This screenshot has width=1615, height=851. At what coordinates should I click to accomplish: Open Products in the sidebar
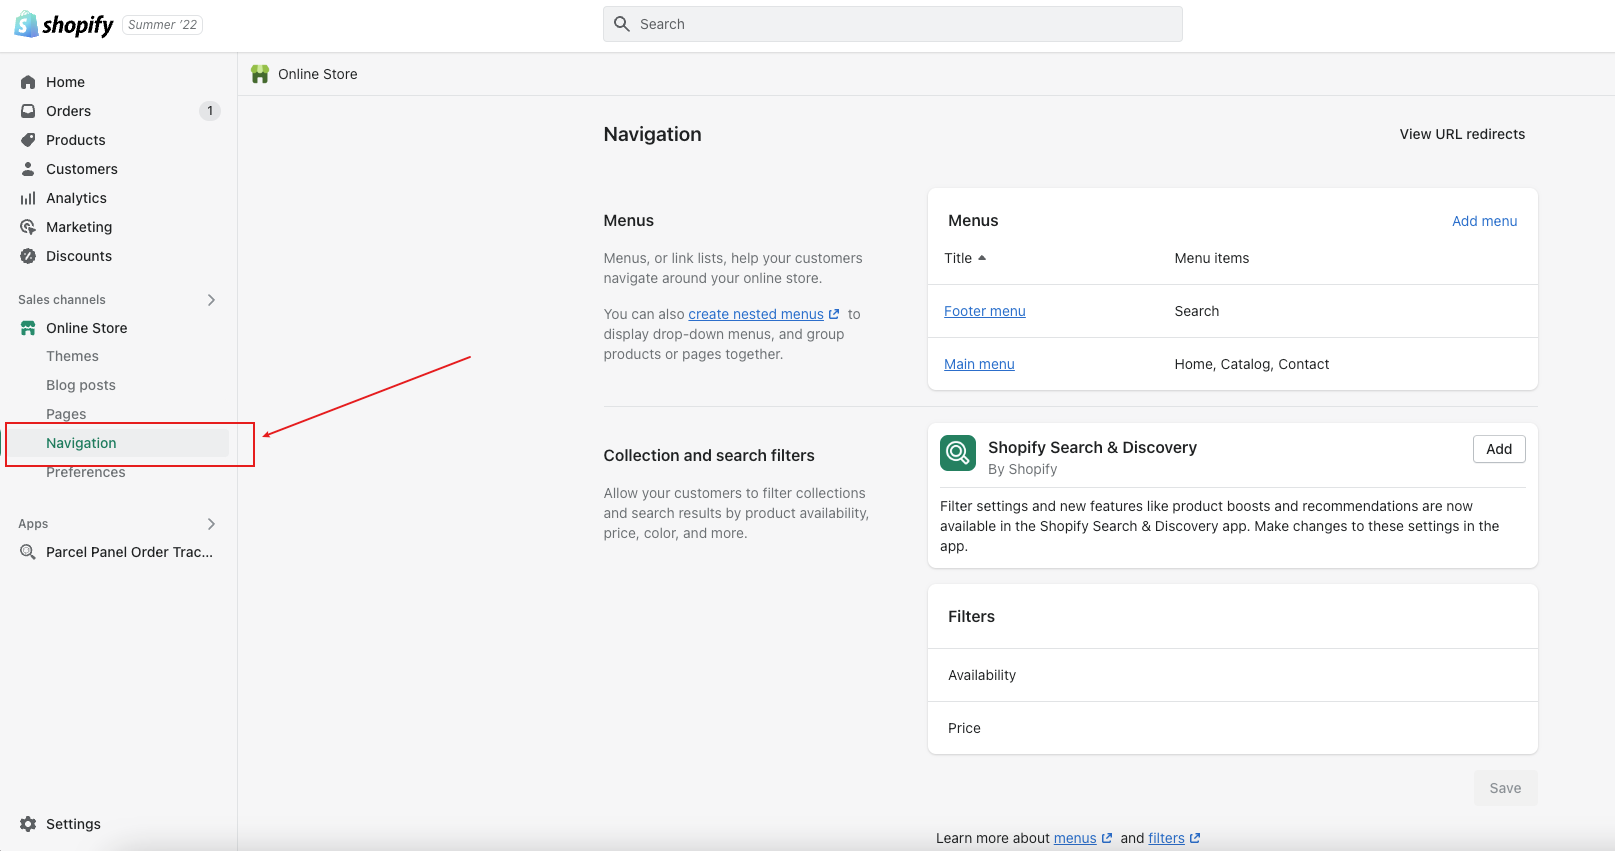click(76, 140)
